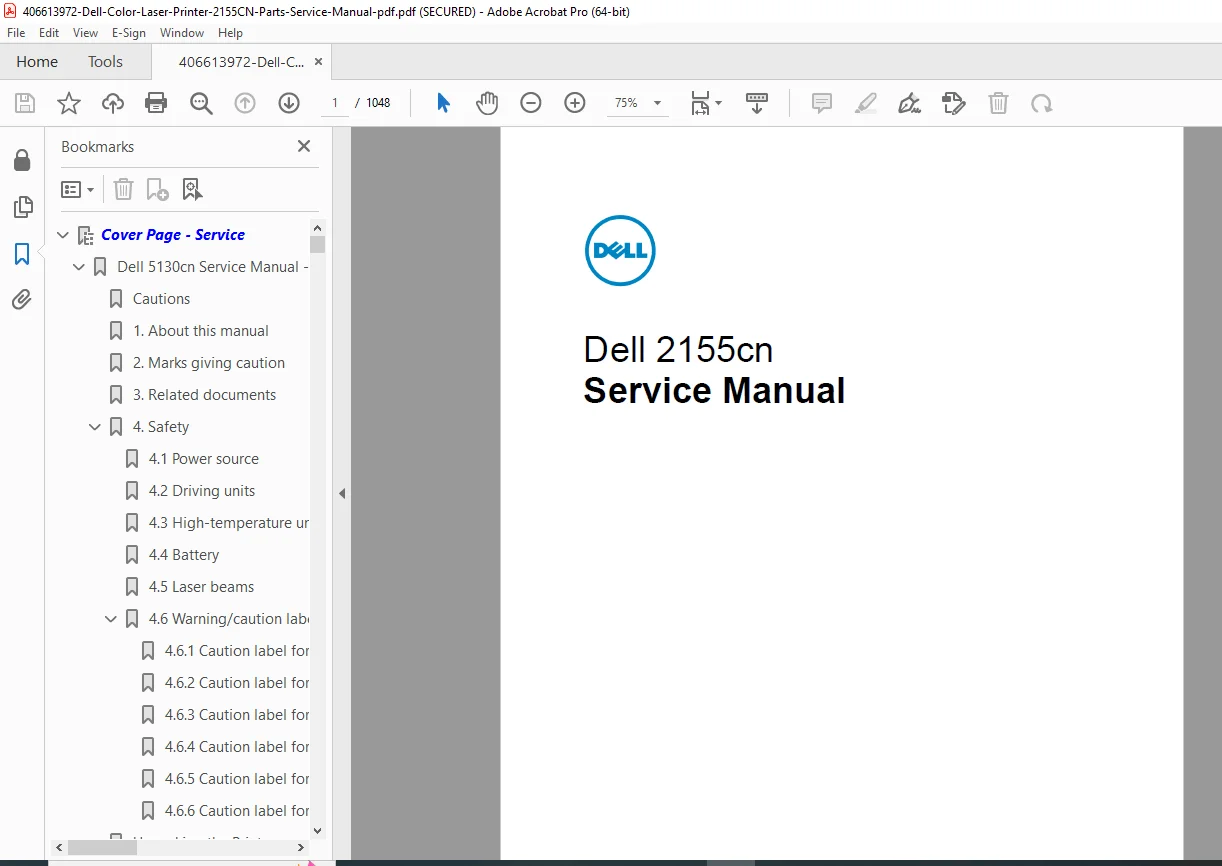
Task: Select 3. Related documents bookmark
Action: point(204,395)
